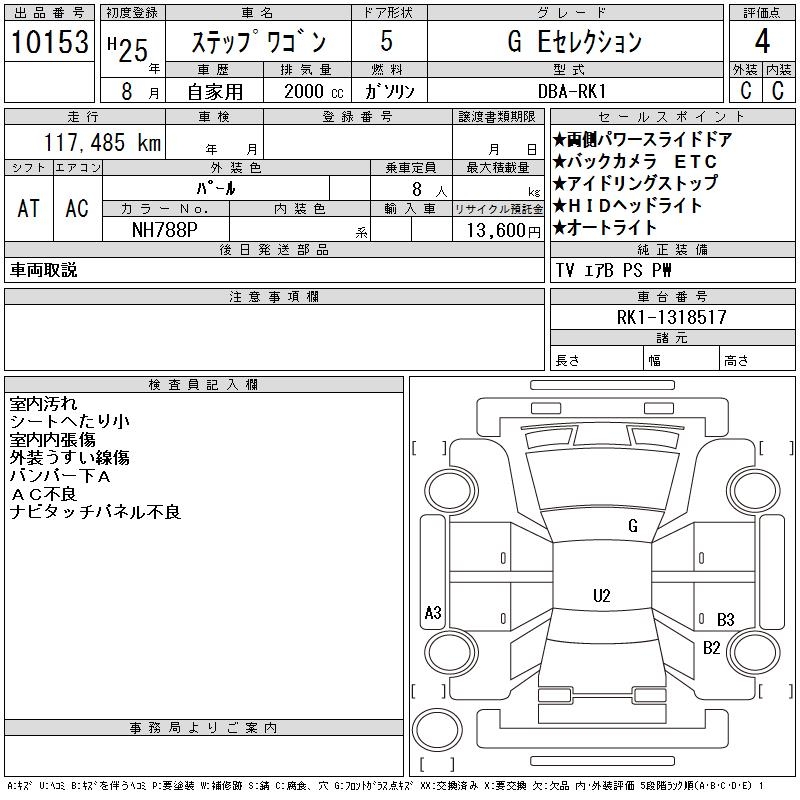
Task: Click the 純正装備 header
Action: coord(672,249)
